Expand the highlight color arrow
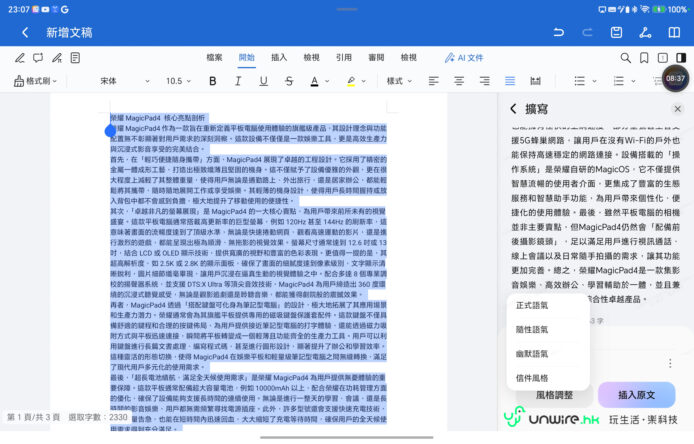 [364, 81]
